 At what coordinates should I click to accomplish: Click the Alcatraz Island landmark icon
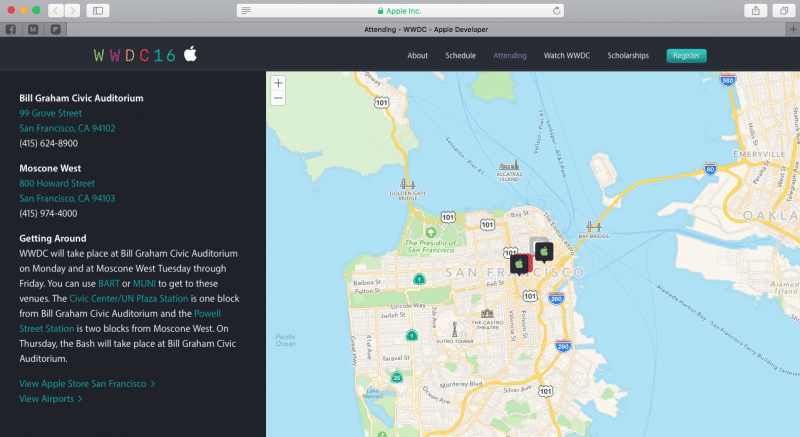click(509, 165)
